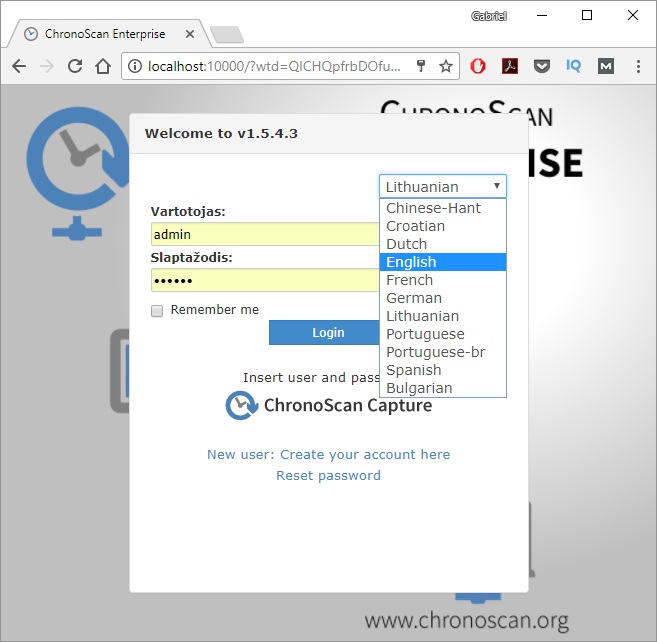The width and height of the screenshot is (657, 642).
Task: Reload the ChronoScan page
Action: pyautogui.click(x=75, y=66)
